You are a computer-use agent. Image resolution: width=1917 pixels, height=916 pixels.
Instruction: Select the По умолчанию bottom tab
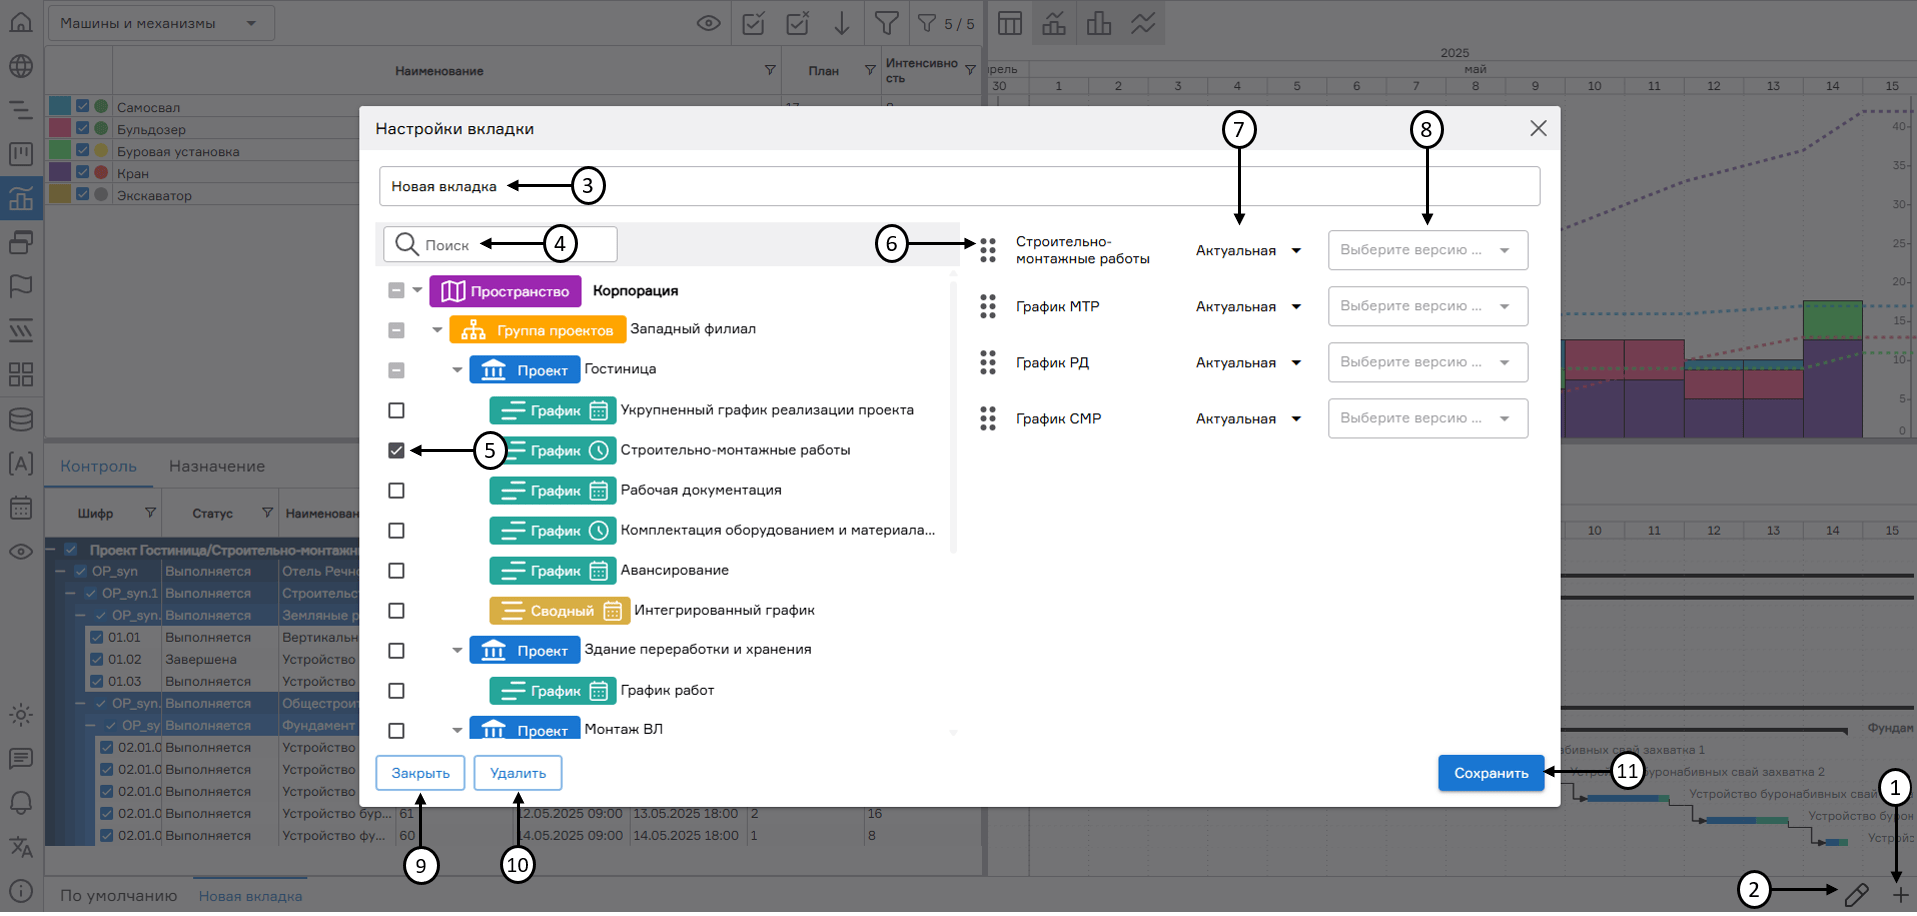tap(118, 896)
